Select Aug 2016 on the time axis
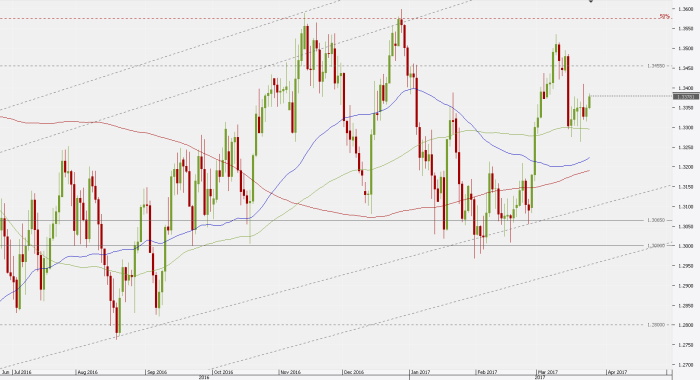Image resolution: width=700 pixels, height=380 pixels. [x=87, y=372]
